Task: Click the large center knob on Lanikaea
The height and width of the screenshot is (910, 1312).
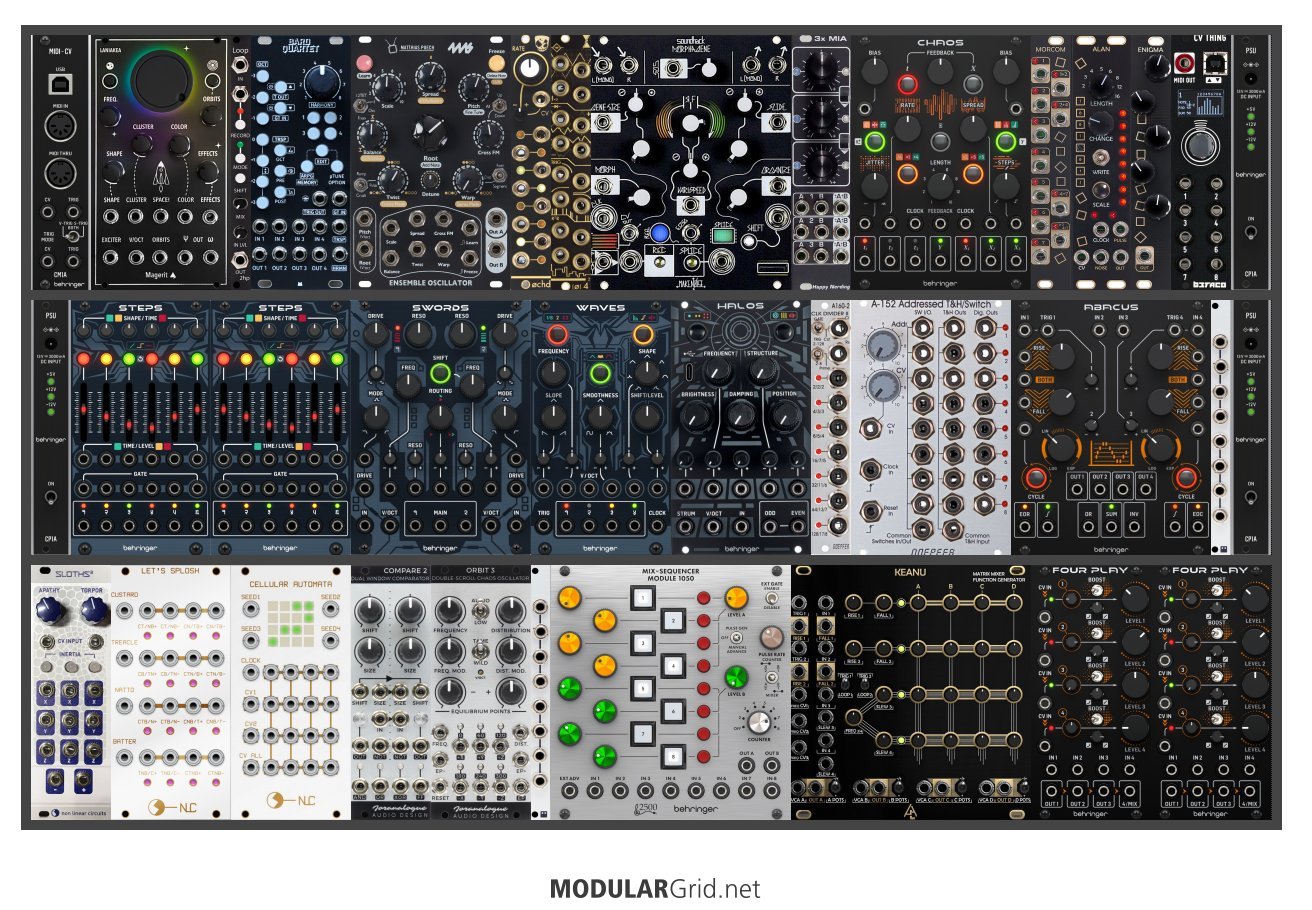Action: click(160, 80)
